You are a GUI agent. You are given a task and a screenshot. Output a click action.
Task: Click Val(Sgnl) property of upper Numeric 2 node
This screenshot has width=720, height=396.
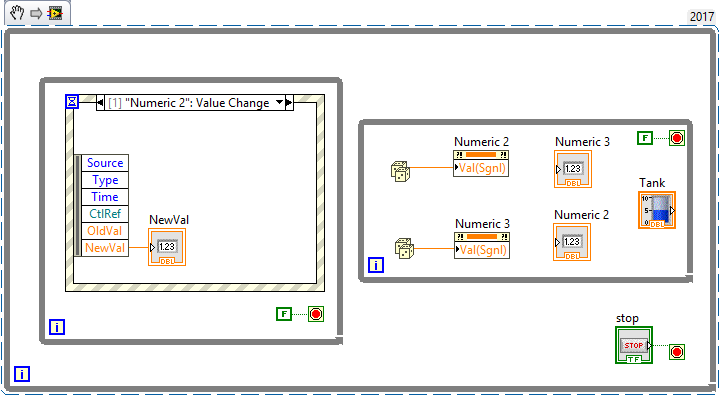click(481, 168)
